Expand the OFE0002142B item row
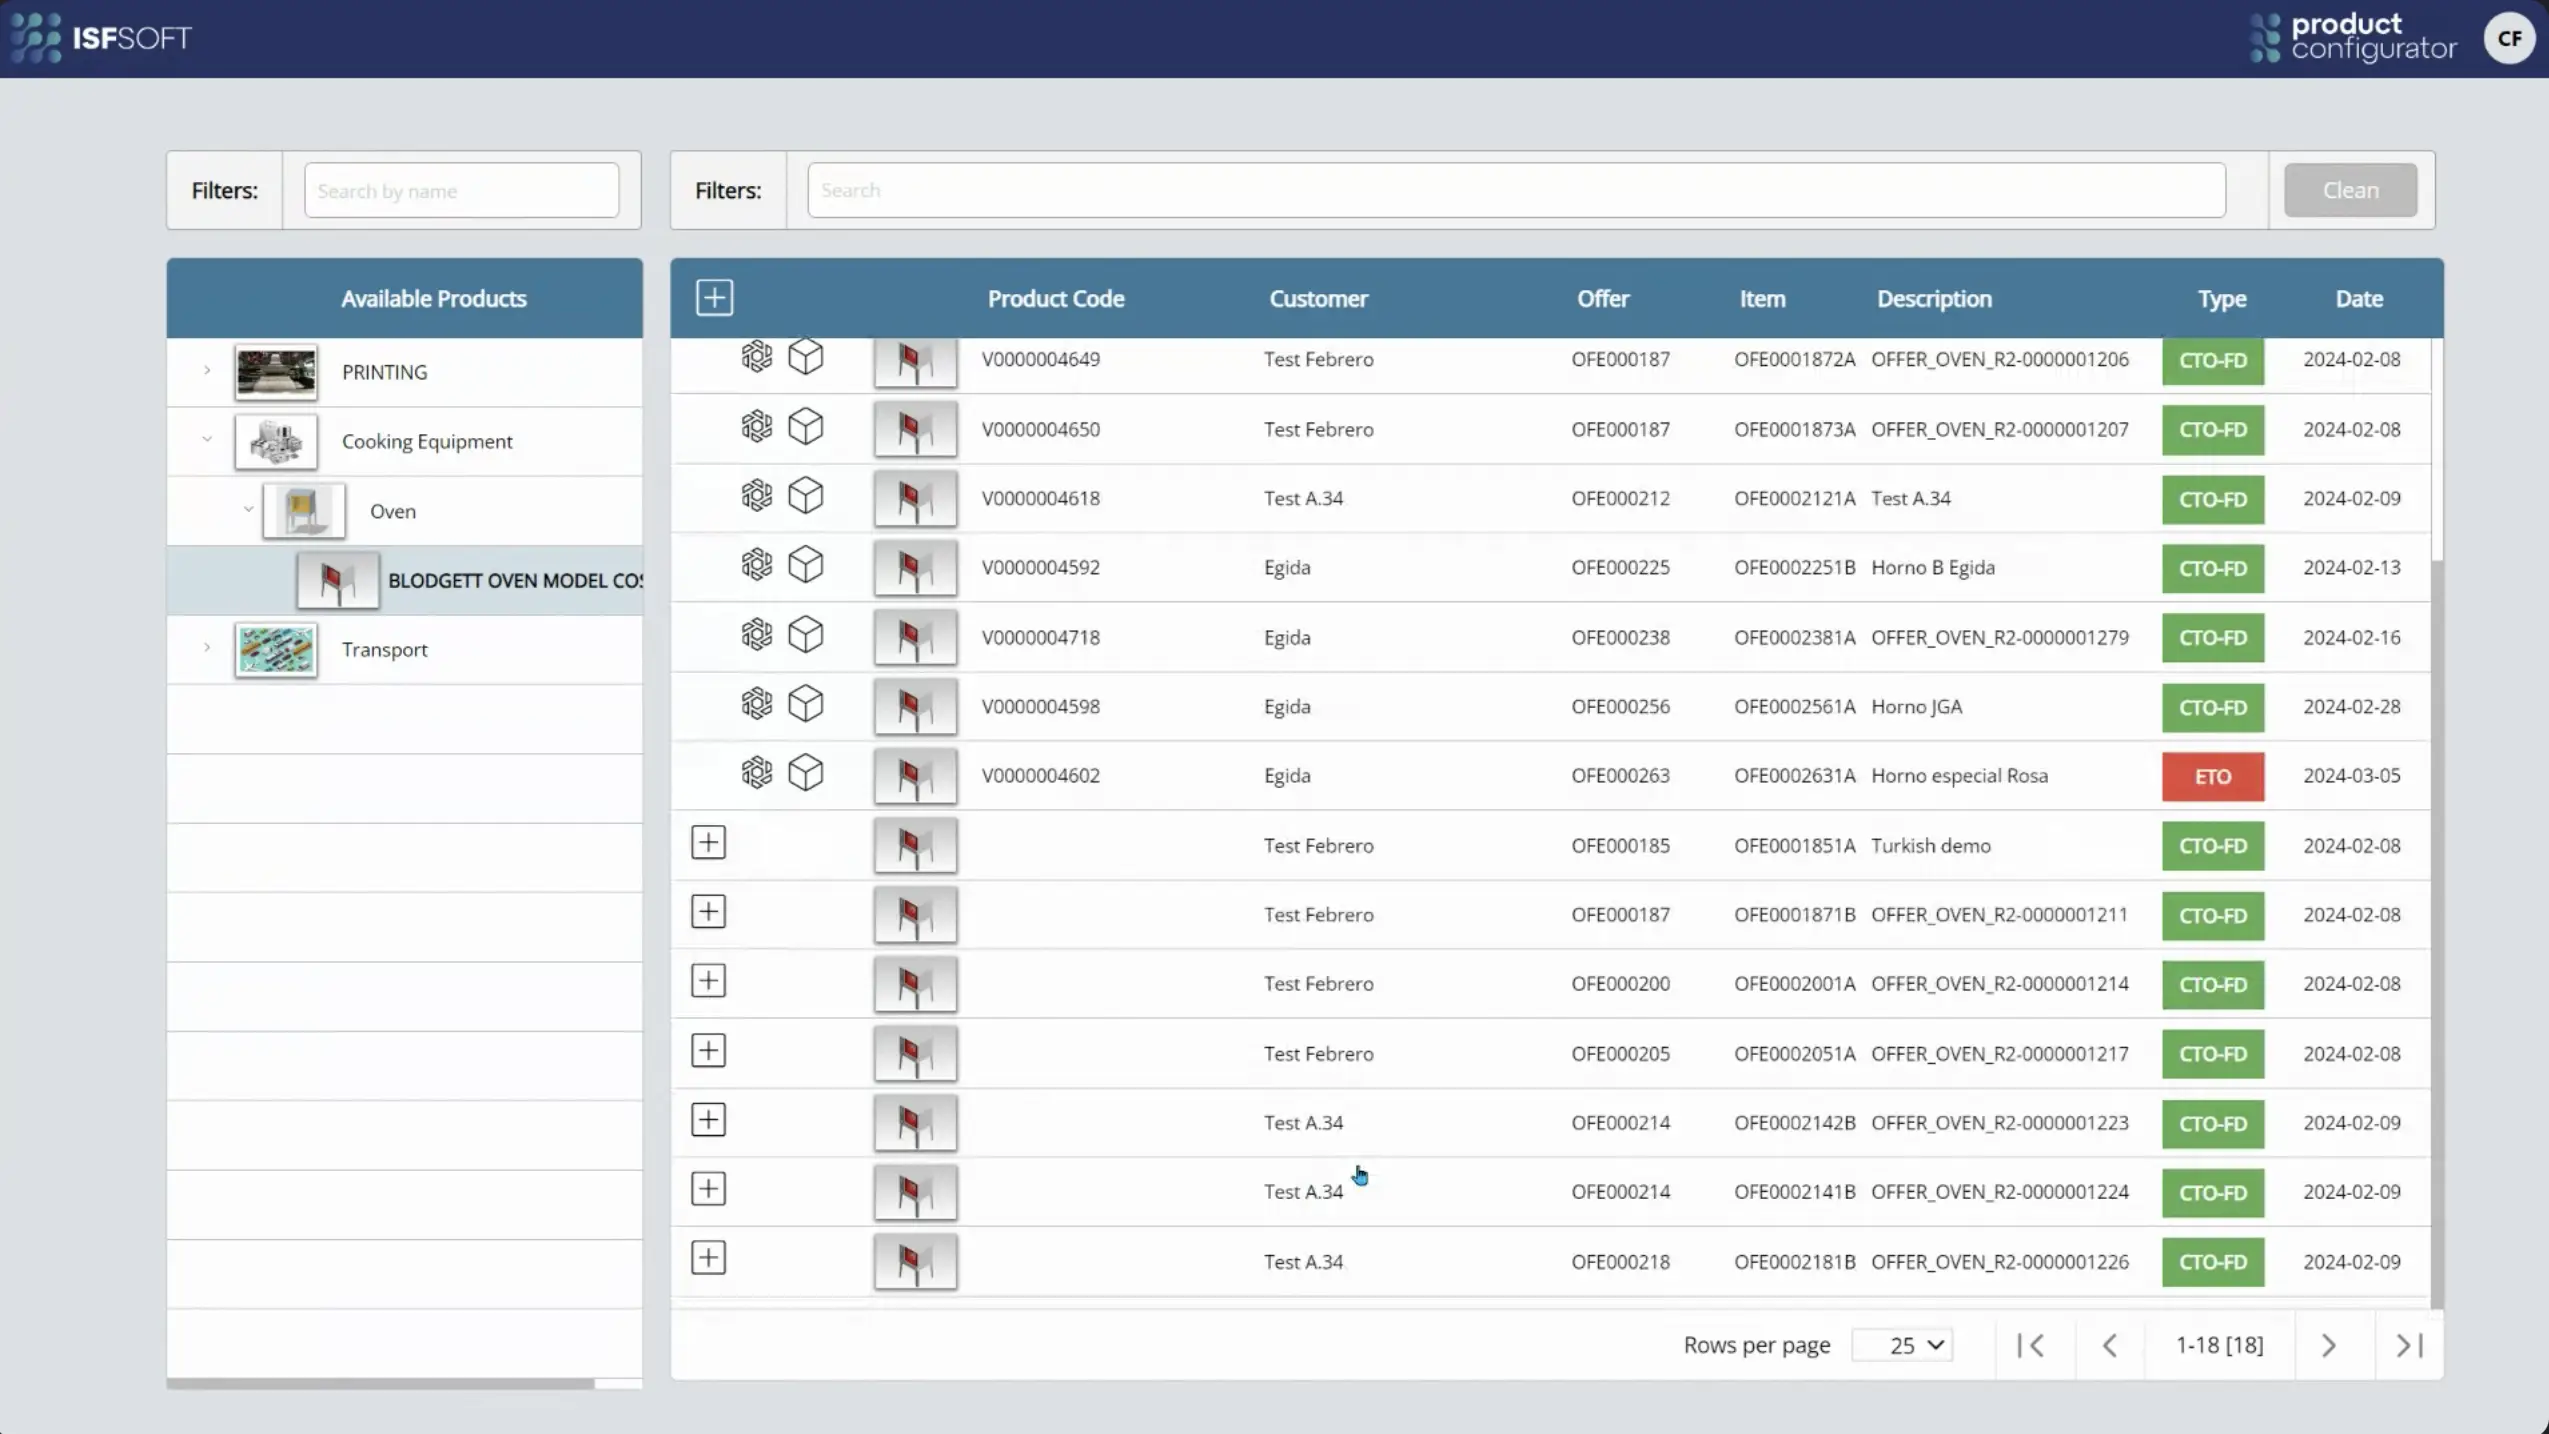Screen dimensions: 2549x1434 708,1120
